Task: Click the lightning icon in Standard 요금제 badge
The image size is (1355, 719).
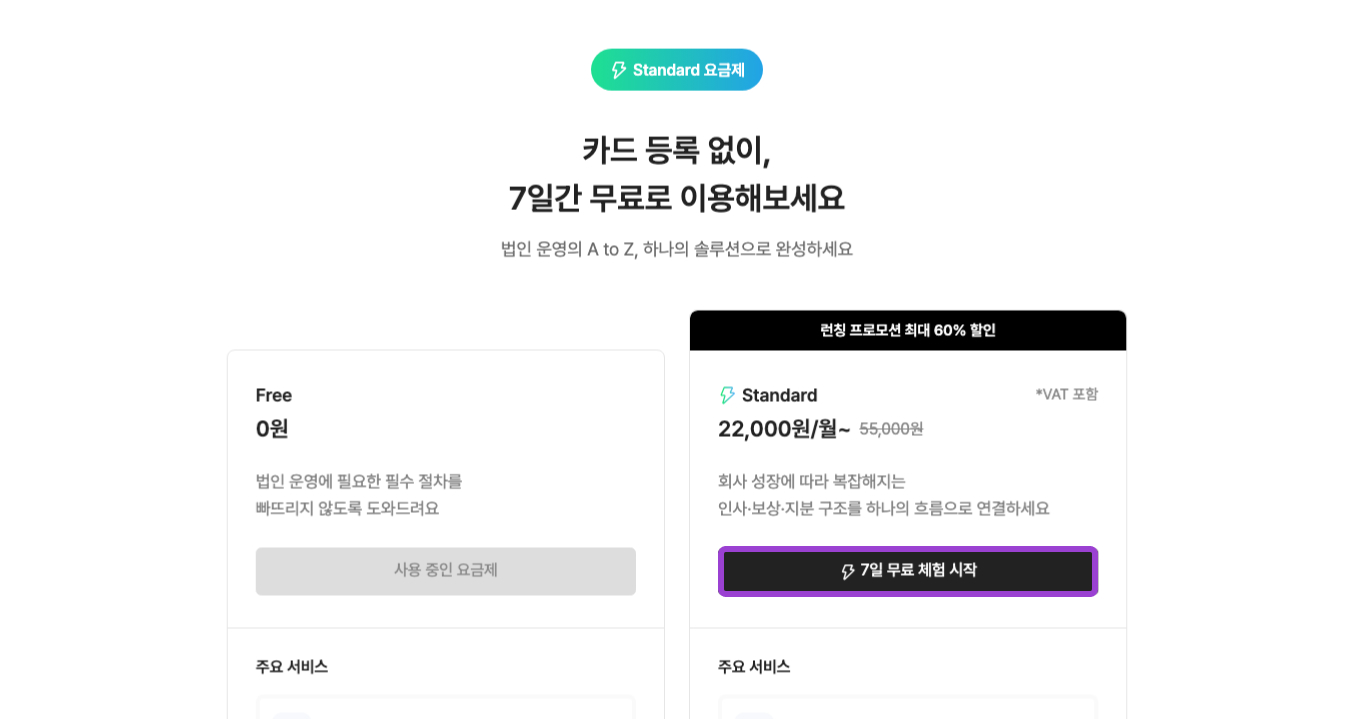Action: click(618, 70)
